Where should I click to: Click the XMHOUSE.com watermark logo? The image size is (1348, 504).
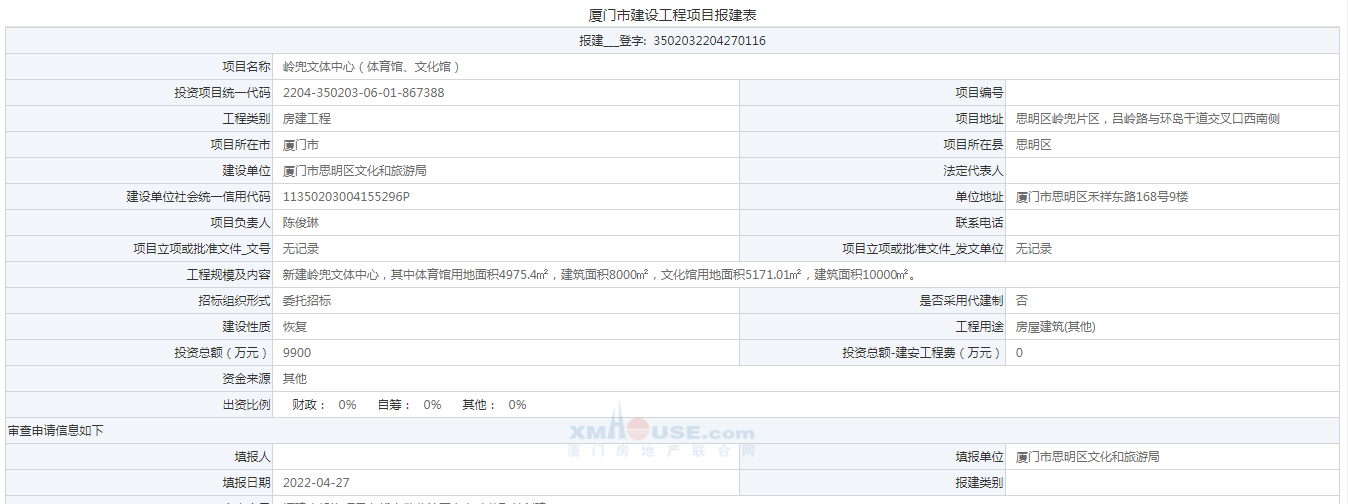pyautogui.click(x=661, y=433)
